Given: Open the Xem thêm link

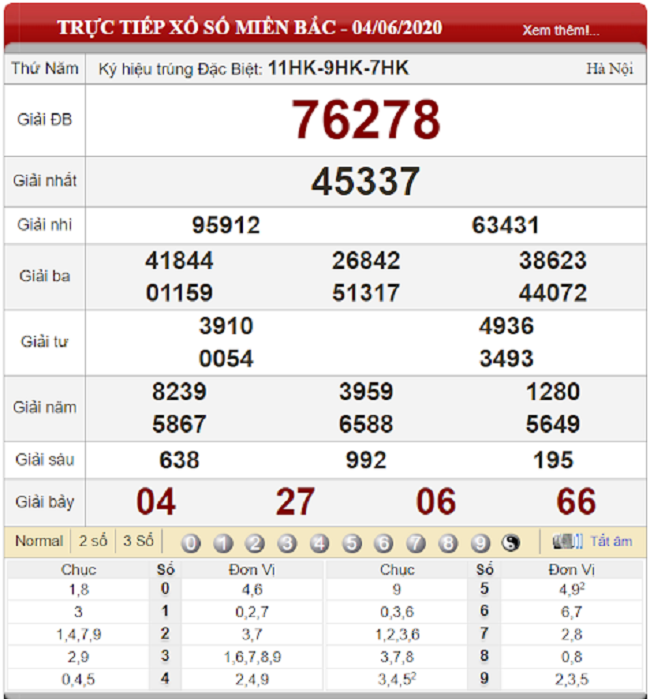Looking at the screenshot, I should (x=560, y=30).
